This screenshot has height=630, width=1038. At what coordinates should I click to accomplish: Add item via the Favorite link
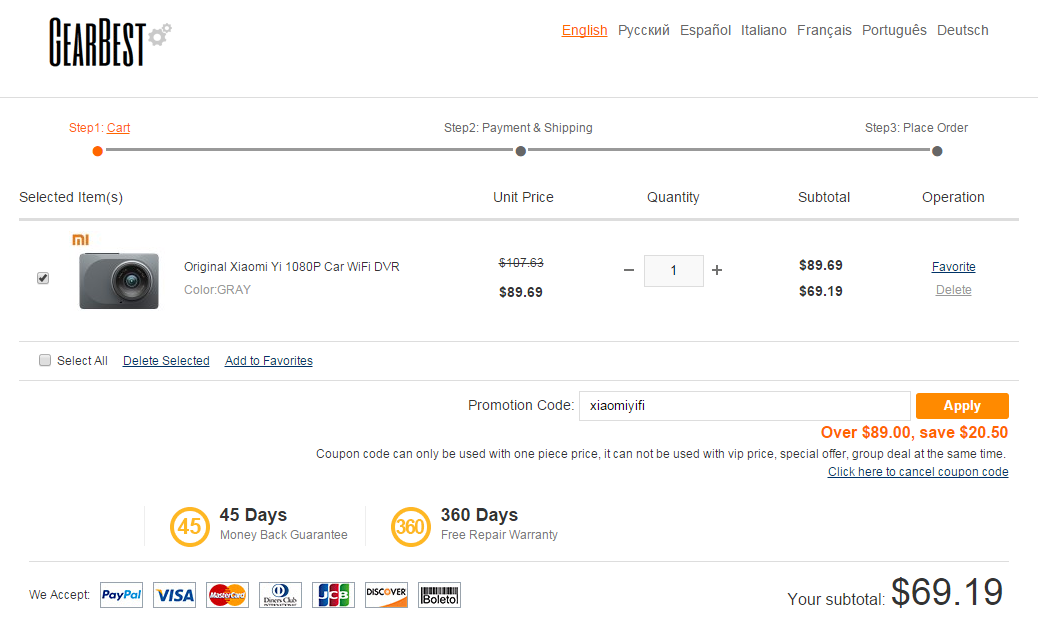tap(953, 267)
